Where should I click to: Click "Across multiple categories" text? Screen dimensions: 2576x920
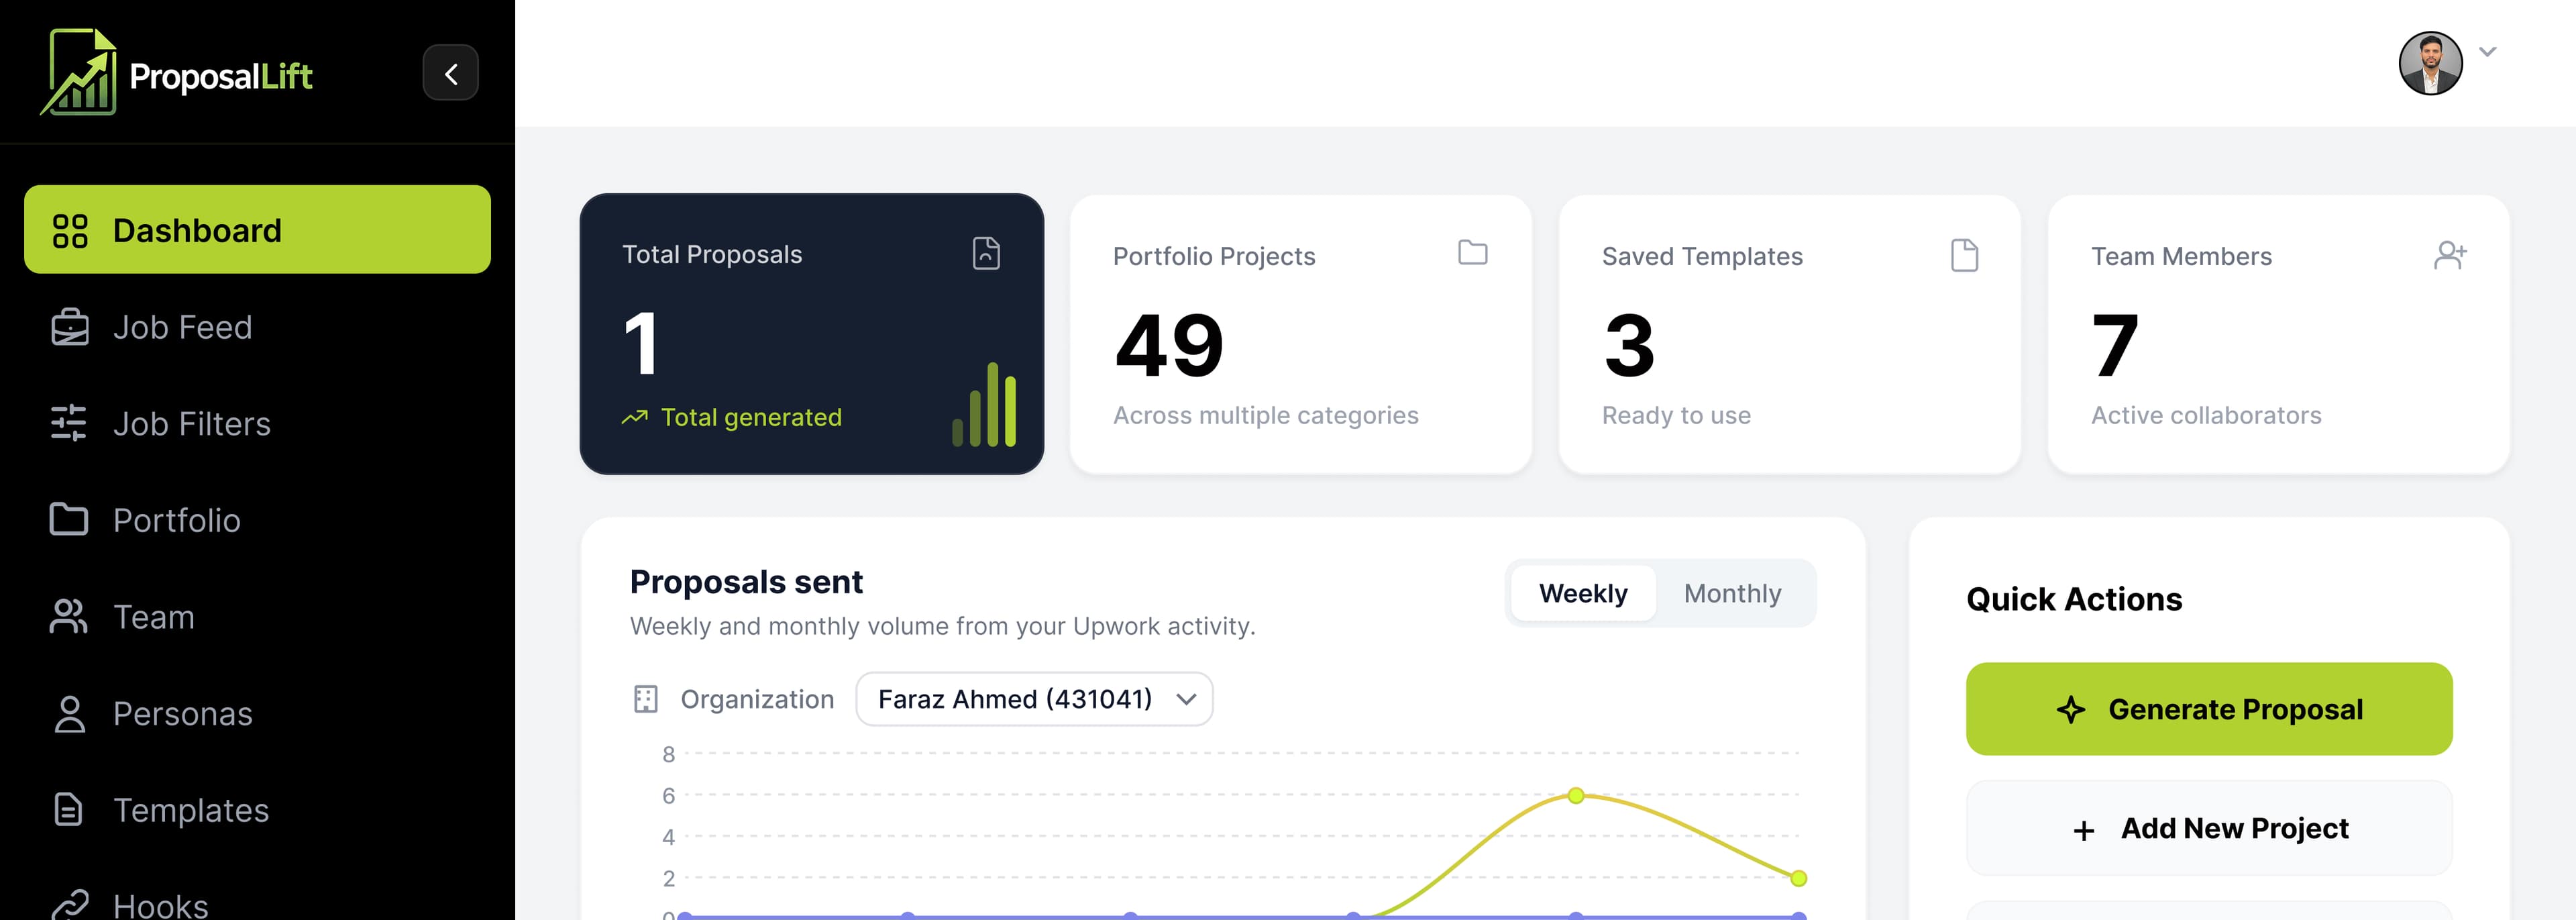click(x=1265, y=415)
